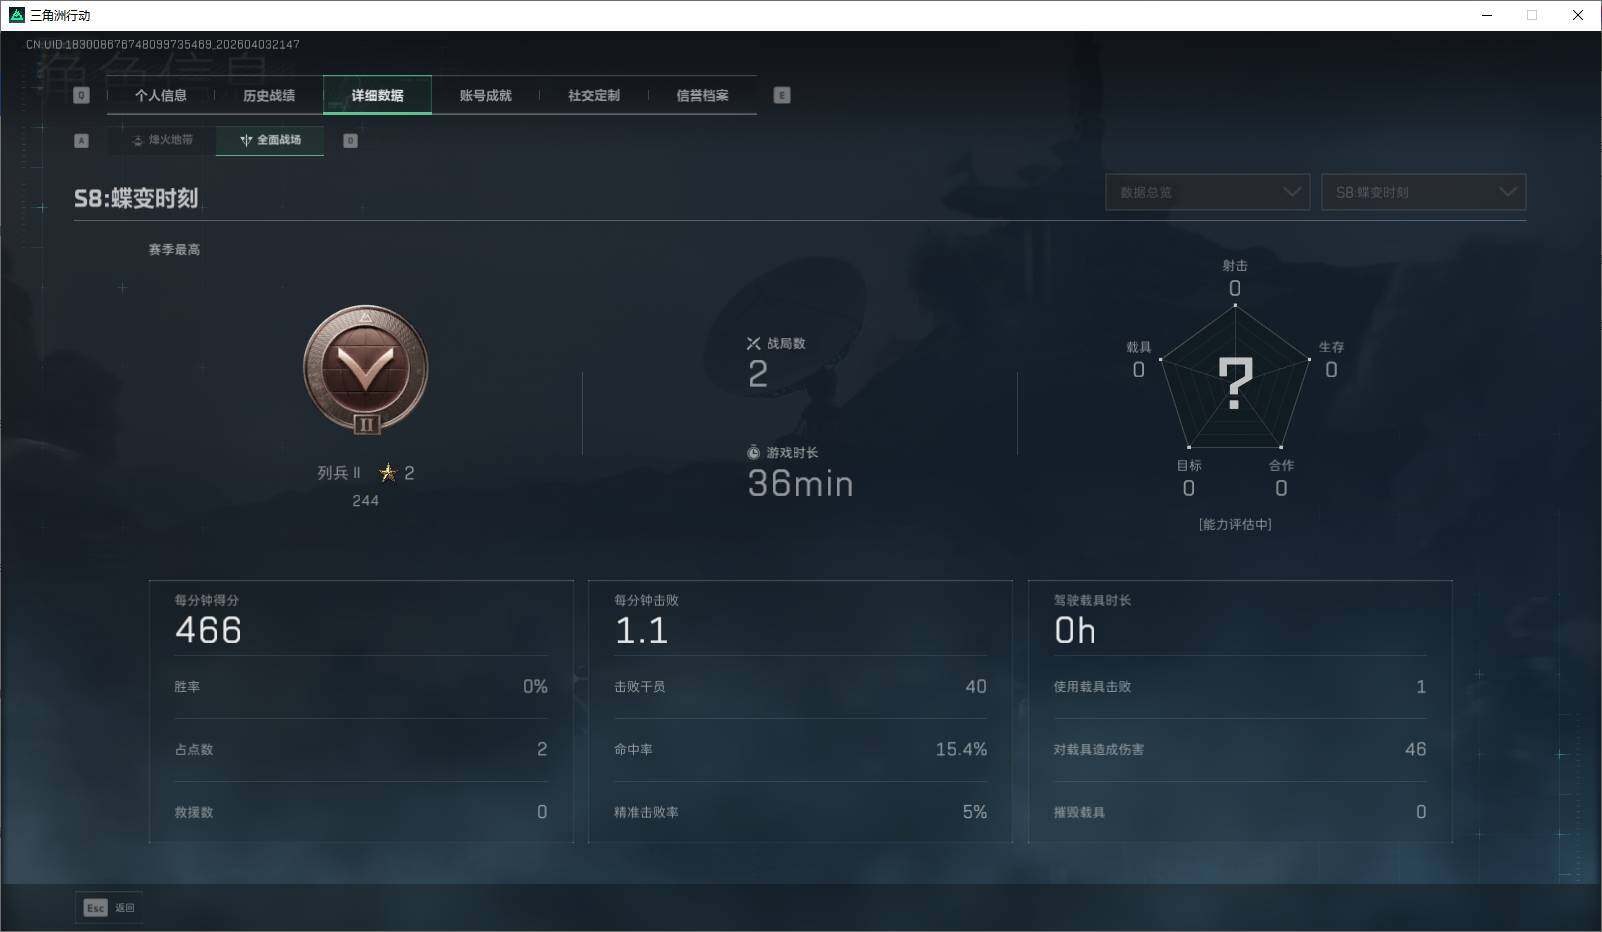Click the 救援数 row label
1602x932 pixels.
click(x=194, y=812)
